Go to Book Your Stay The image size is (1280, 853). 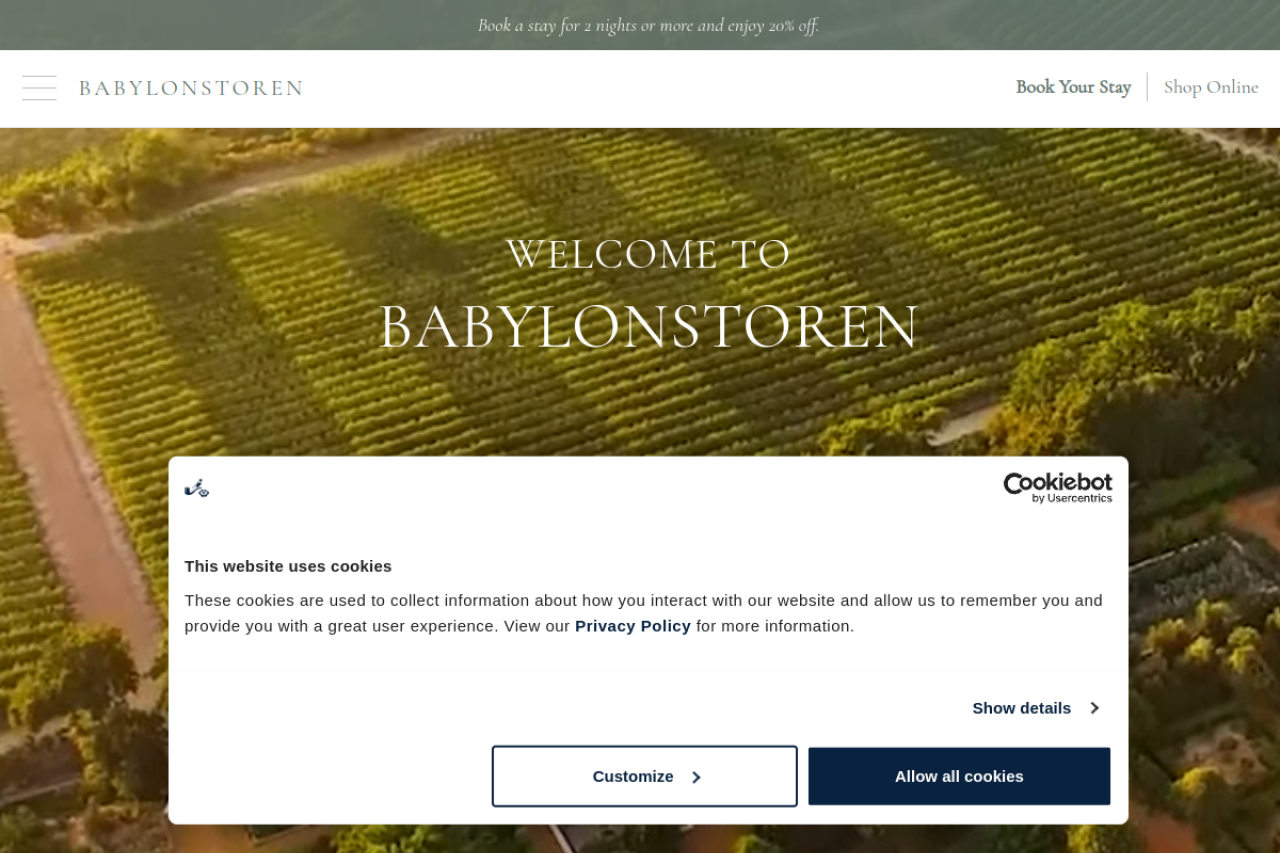(1073, 87)
